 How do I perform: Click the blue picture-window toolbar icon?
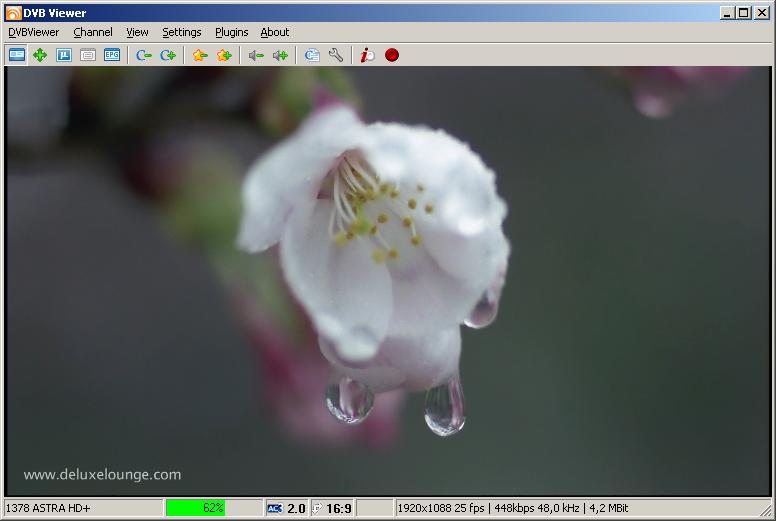point(64,55)
